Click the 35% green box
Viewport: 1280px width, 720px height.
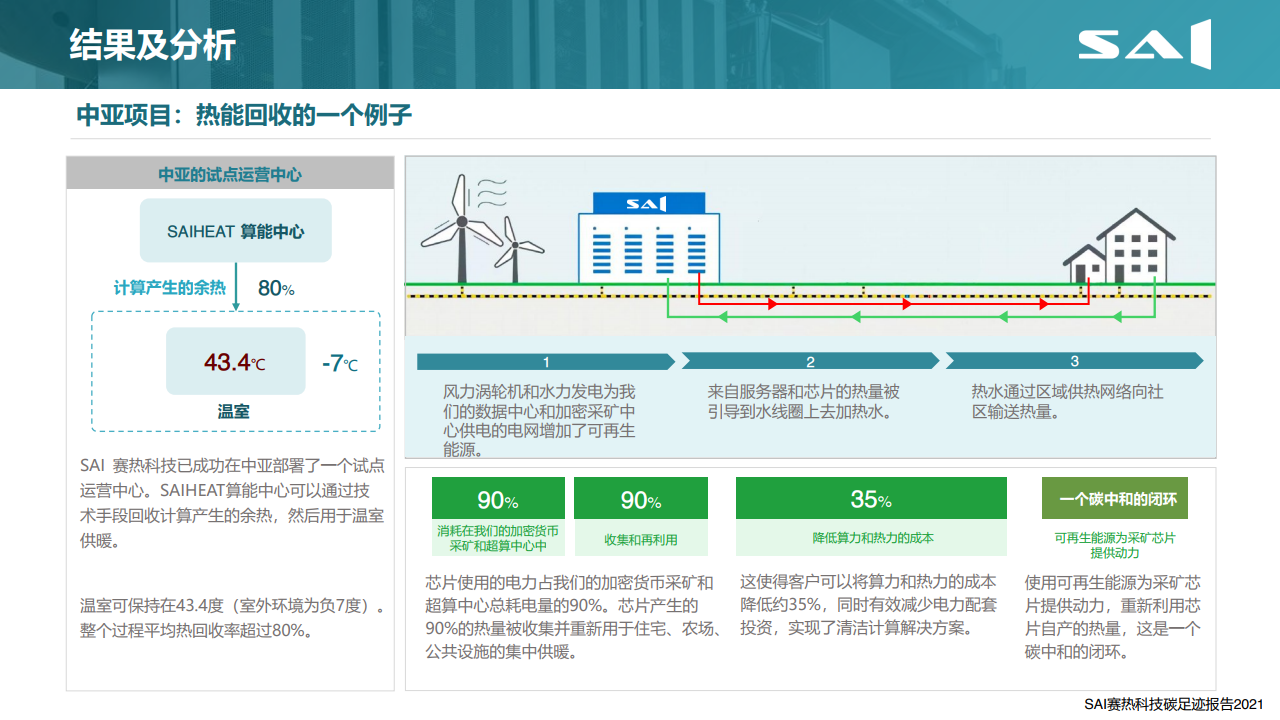(x=871, y=498)
